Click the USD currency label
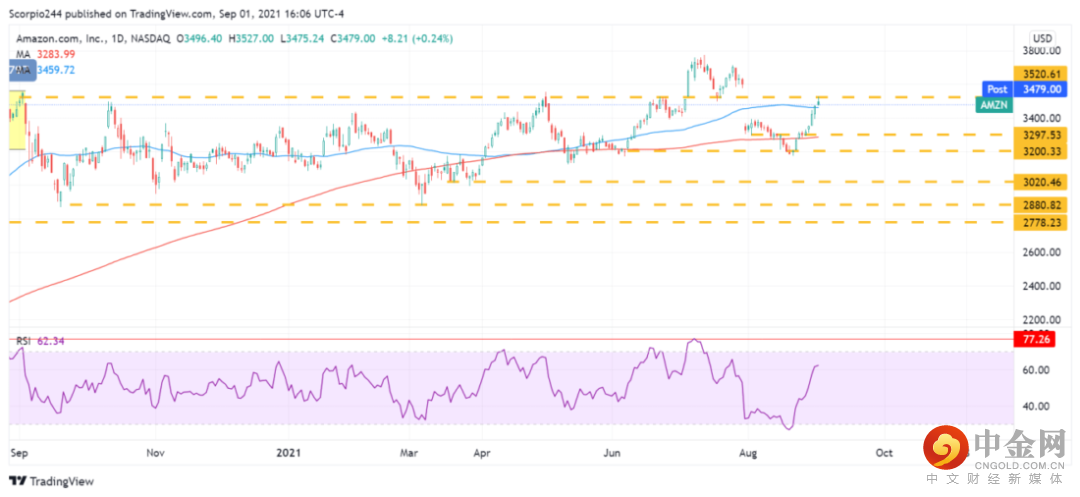1080x497 pixels. pos(1040,38)
